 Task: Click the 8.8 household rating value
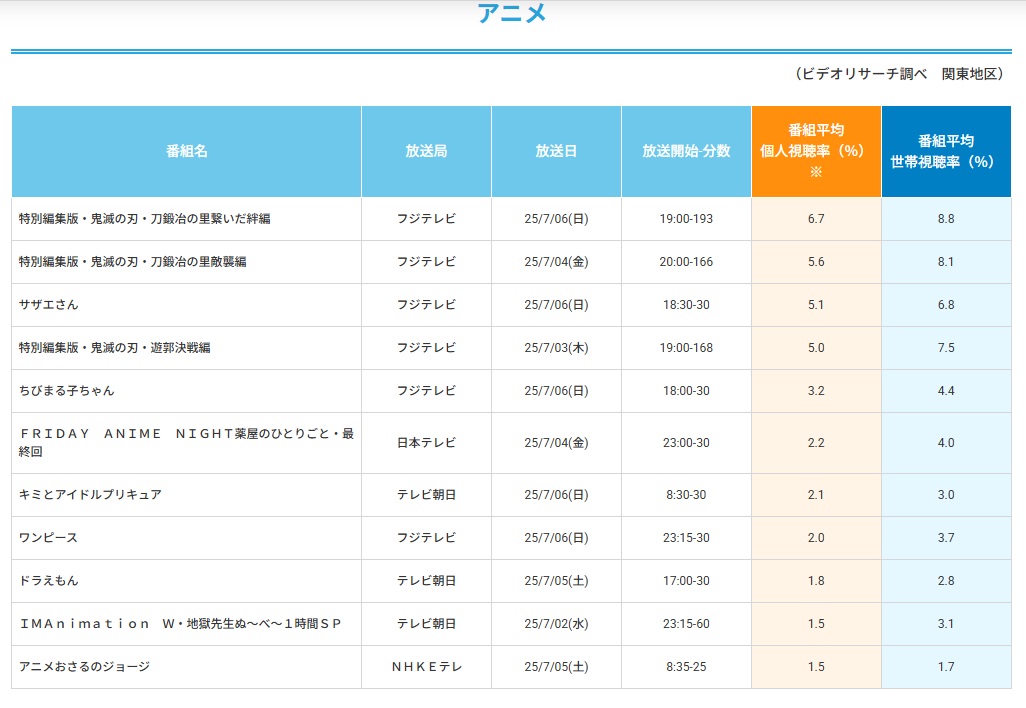(946, 219)
